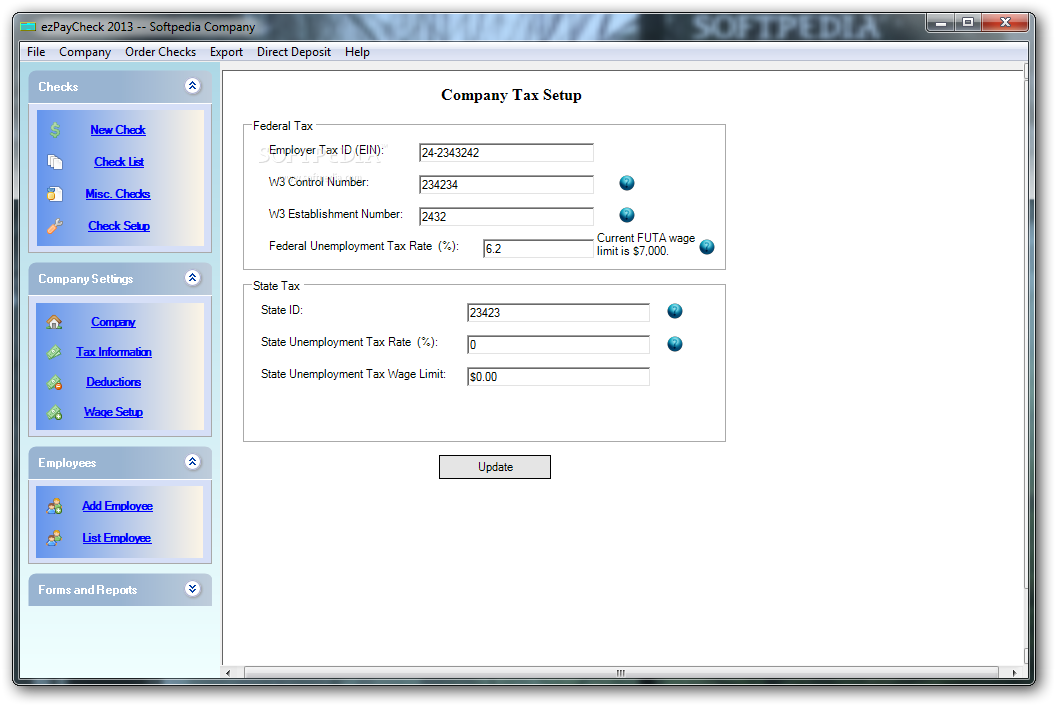Go to the Wage Setup link
Viewport: 1056px width, 706px height.
(113, 412)
